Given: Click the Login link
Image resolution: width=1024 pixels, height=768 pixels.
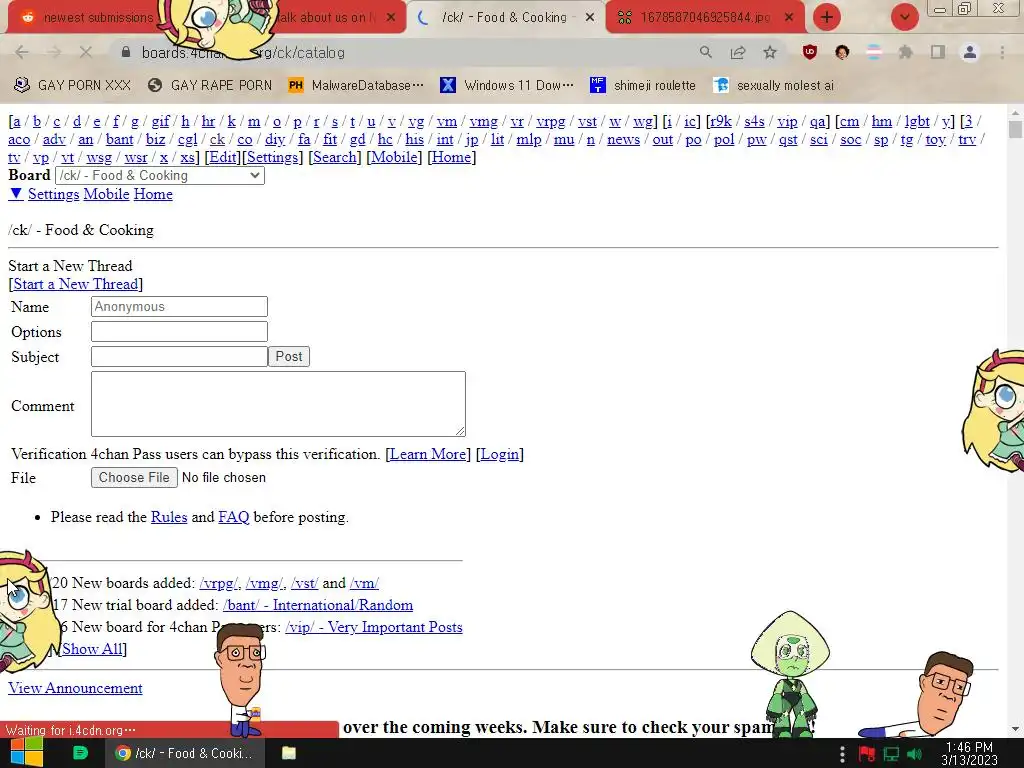Looking at the screenshot, I should coord(500,454).
